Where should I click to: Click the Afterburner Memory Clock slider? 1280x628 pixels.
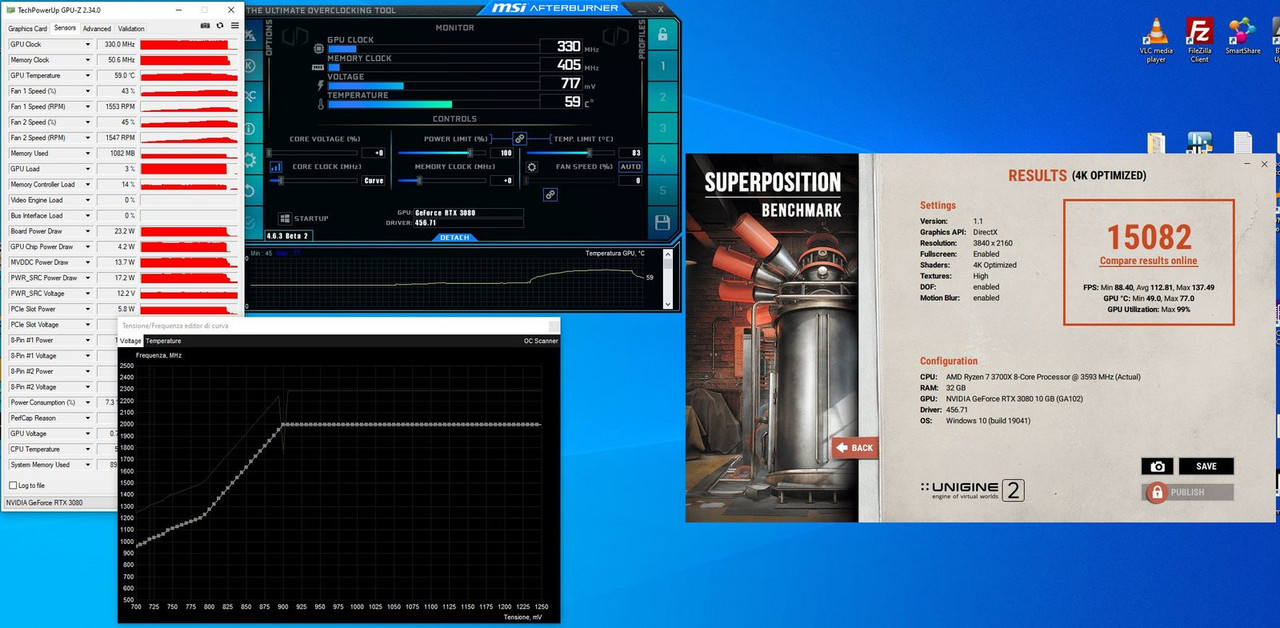(x=441, y=181)
